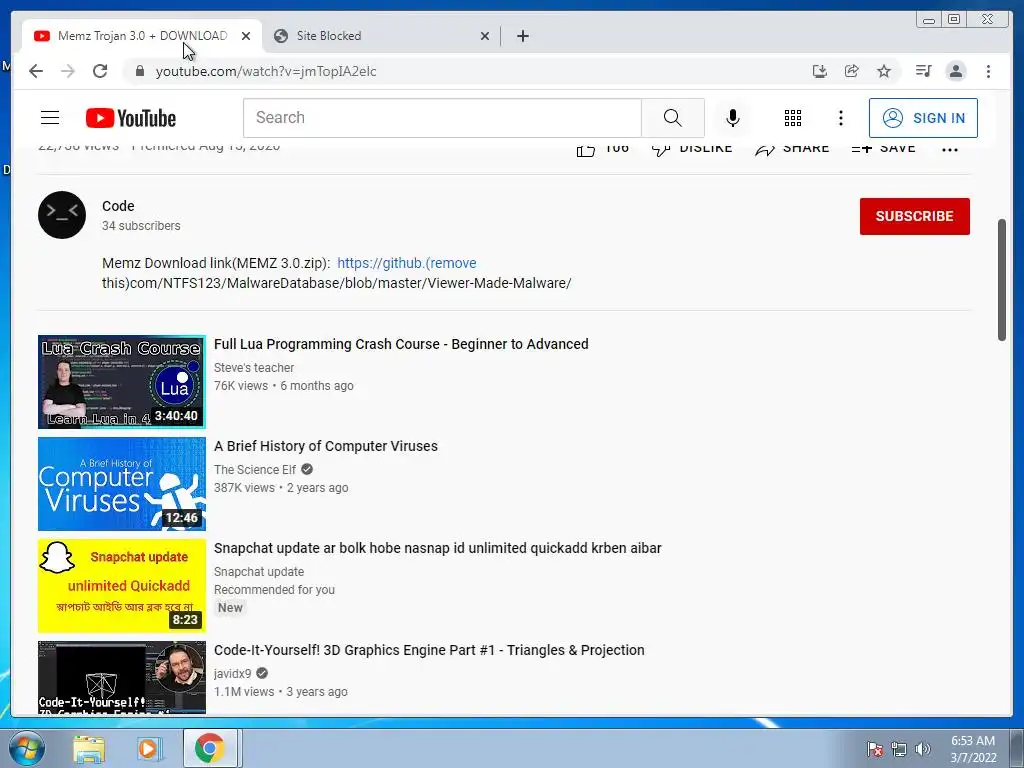Open Full Lua Programming Crash Course title

tap(401, 344)
